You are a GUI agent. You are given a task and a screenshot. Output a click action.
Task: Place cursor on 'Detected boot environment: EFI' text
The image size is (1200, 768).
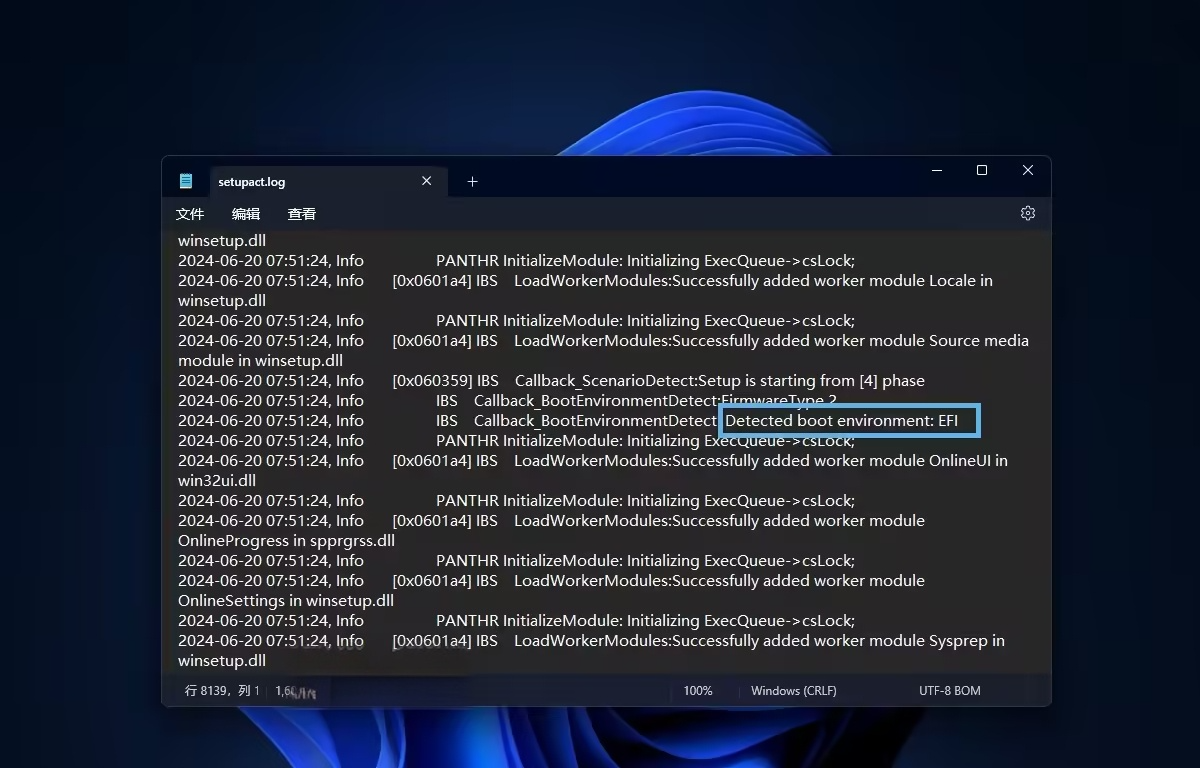tap(840, 421)
